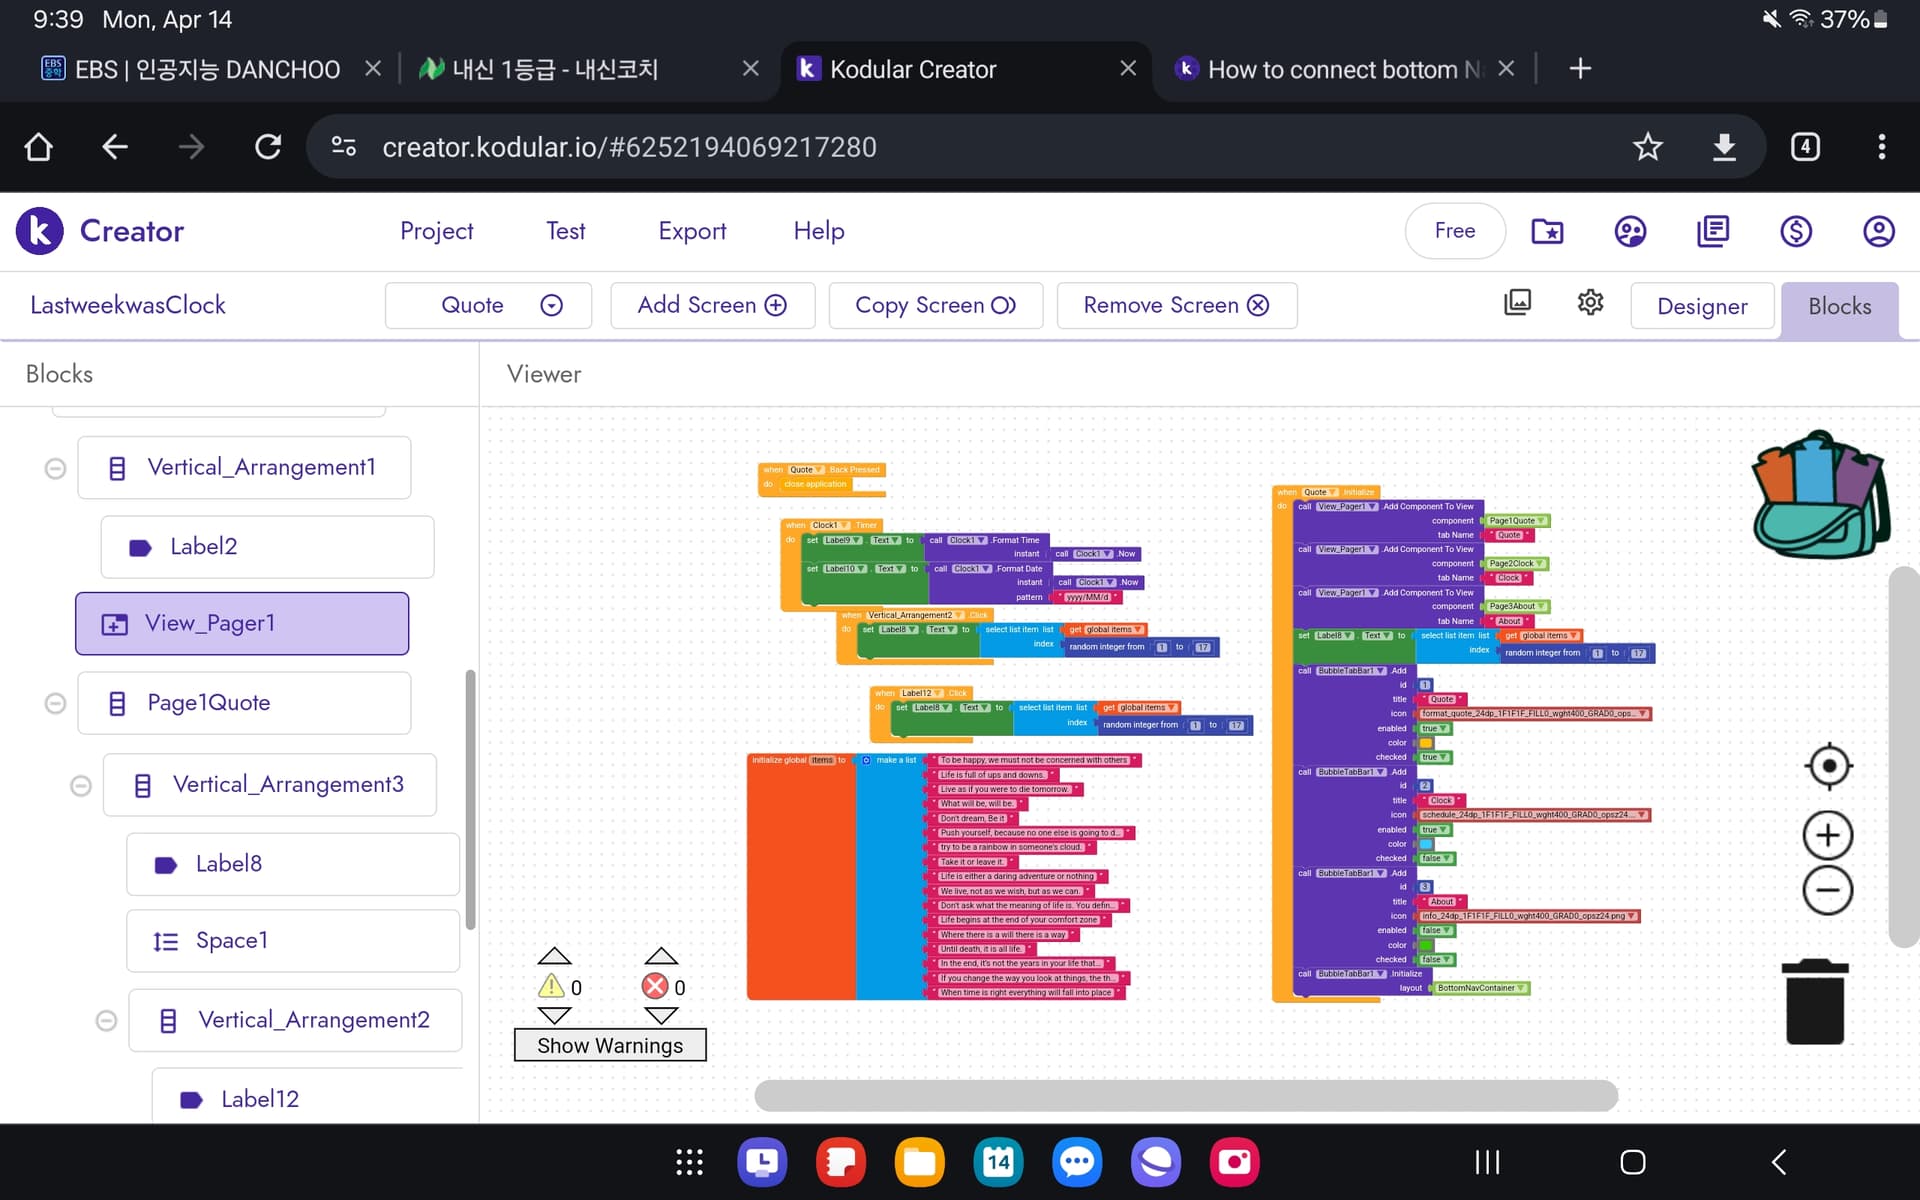Screen dimensions: 1920x1200
Task: Click the backpack icon in viewer
Action: 1822,495
